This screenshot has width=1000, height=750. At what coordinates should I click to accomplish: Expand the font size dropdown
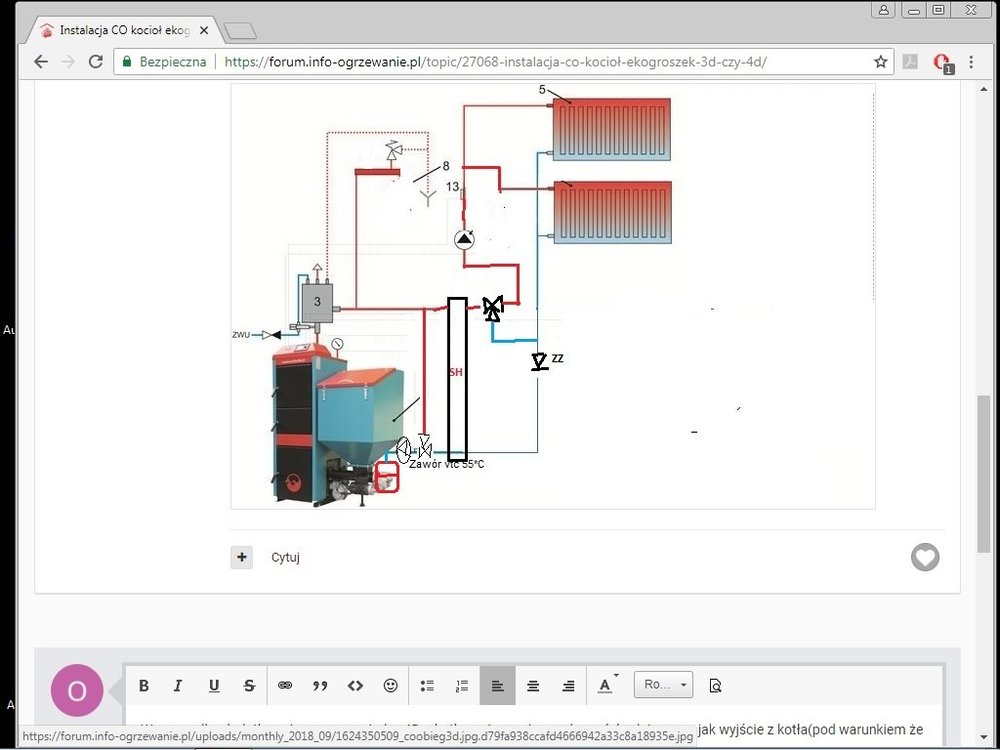(663, 685)
